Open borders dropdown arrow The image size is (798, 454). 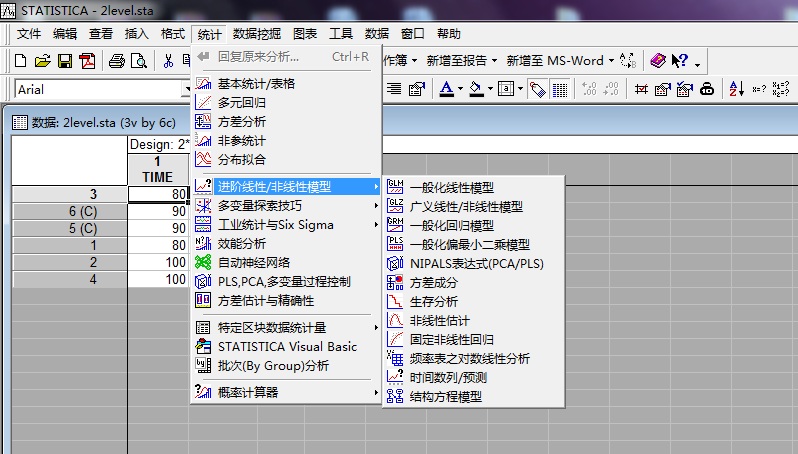pos(520,89)
